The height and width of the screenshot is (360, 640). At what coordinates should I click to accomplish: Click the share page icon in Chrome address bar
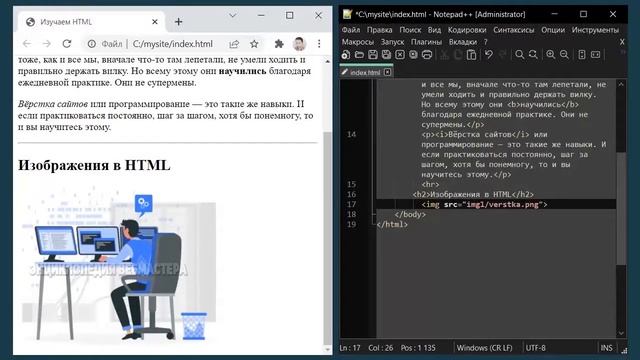[234, 44]
